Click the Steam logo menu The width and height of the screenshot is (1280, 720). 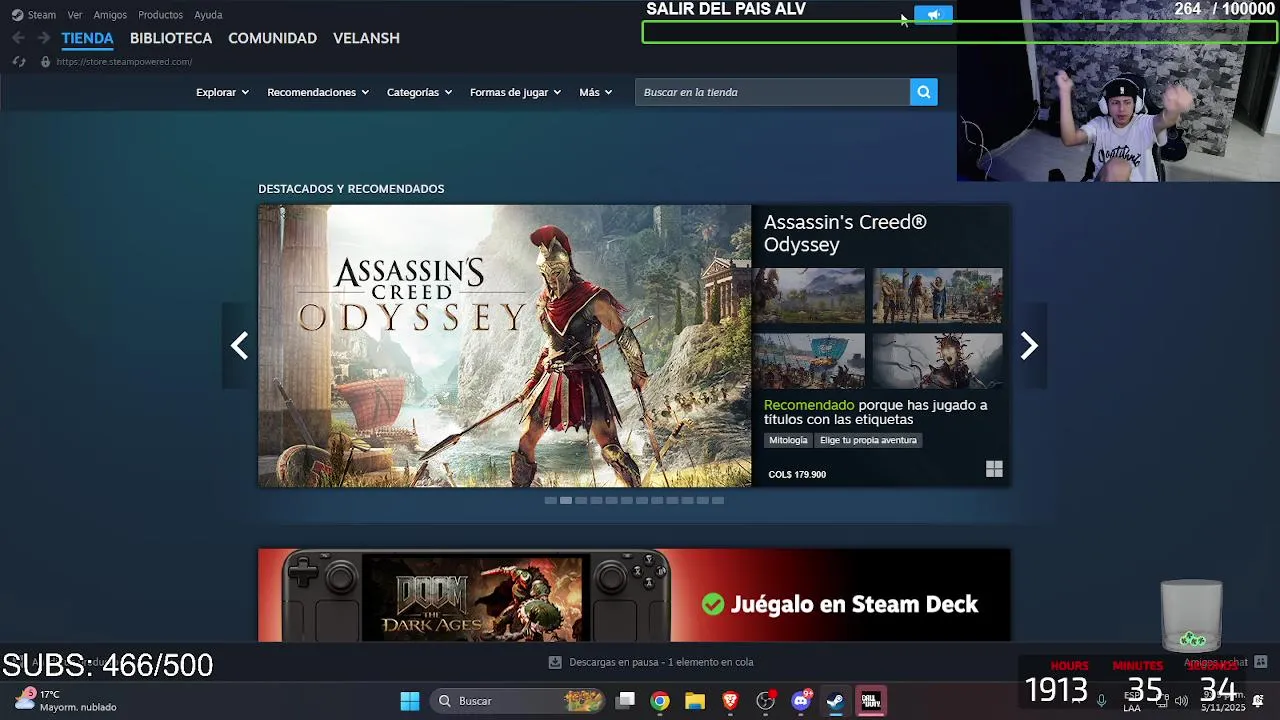[x=17, y=15]
